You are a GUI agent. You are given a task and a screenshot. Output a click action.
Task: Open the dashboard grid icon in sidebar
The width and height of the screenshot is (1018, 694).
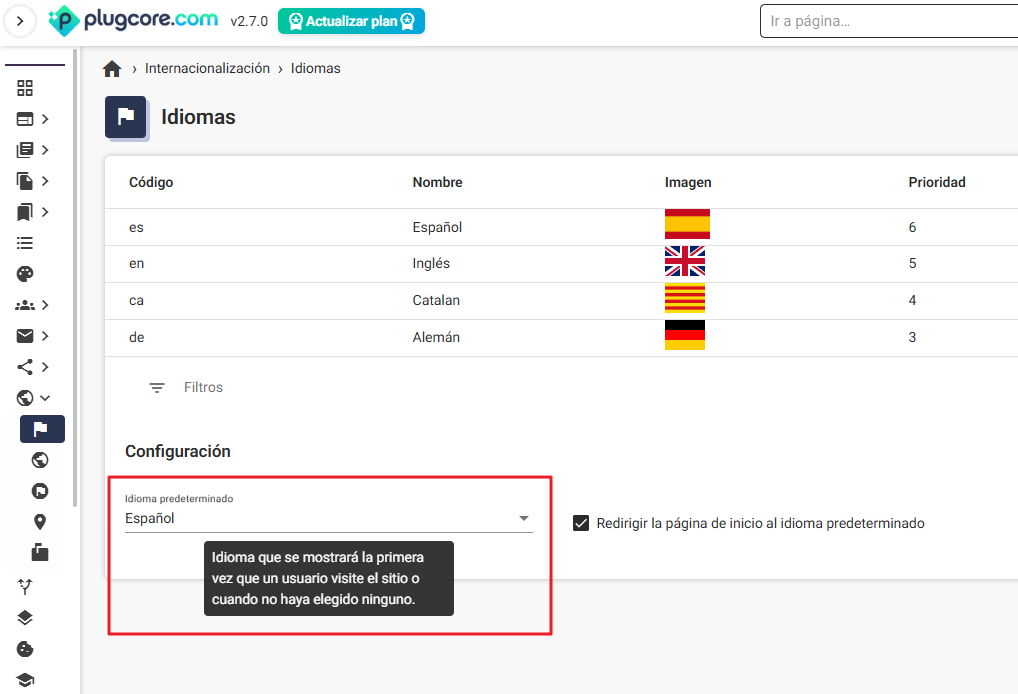[x=25, y=88]
